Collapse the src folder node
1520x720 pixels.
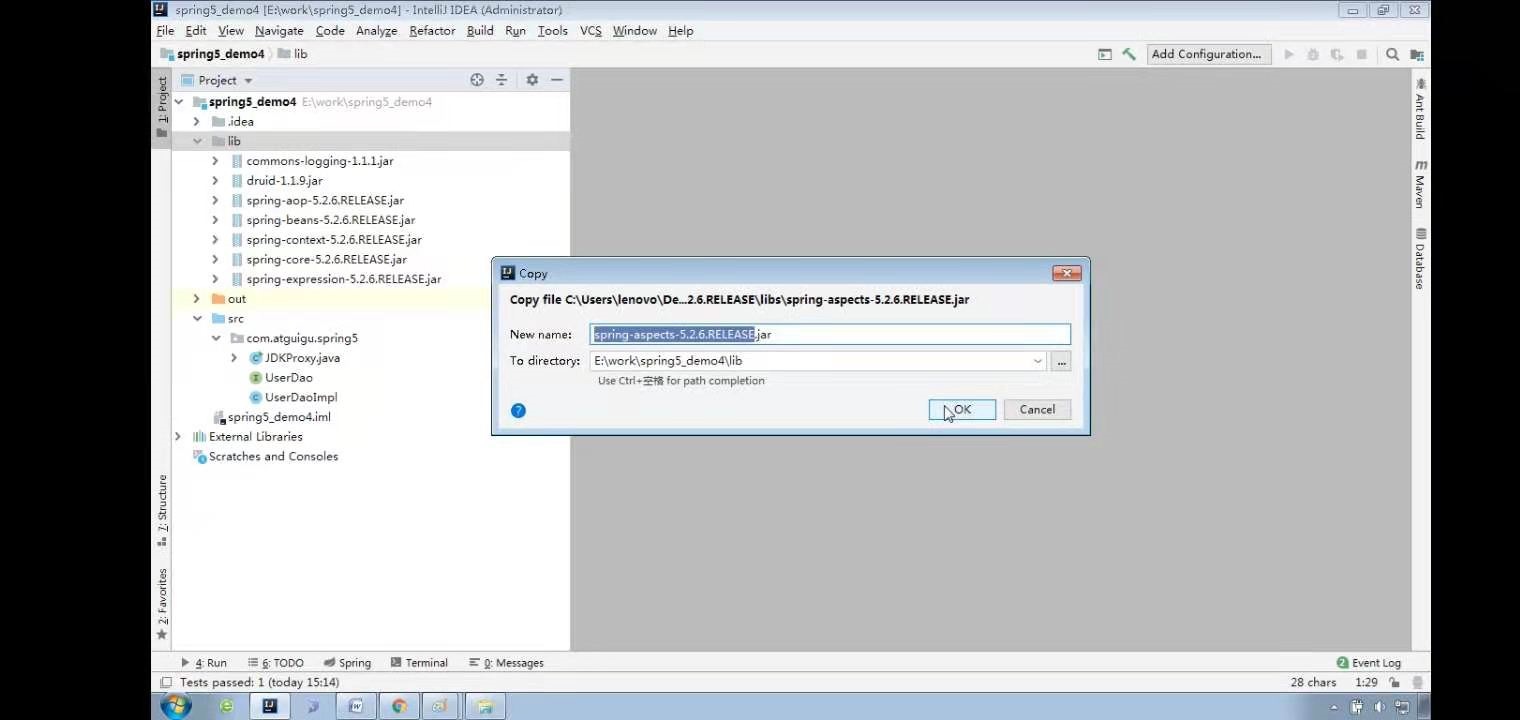[197, 319]
